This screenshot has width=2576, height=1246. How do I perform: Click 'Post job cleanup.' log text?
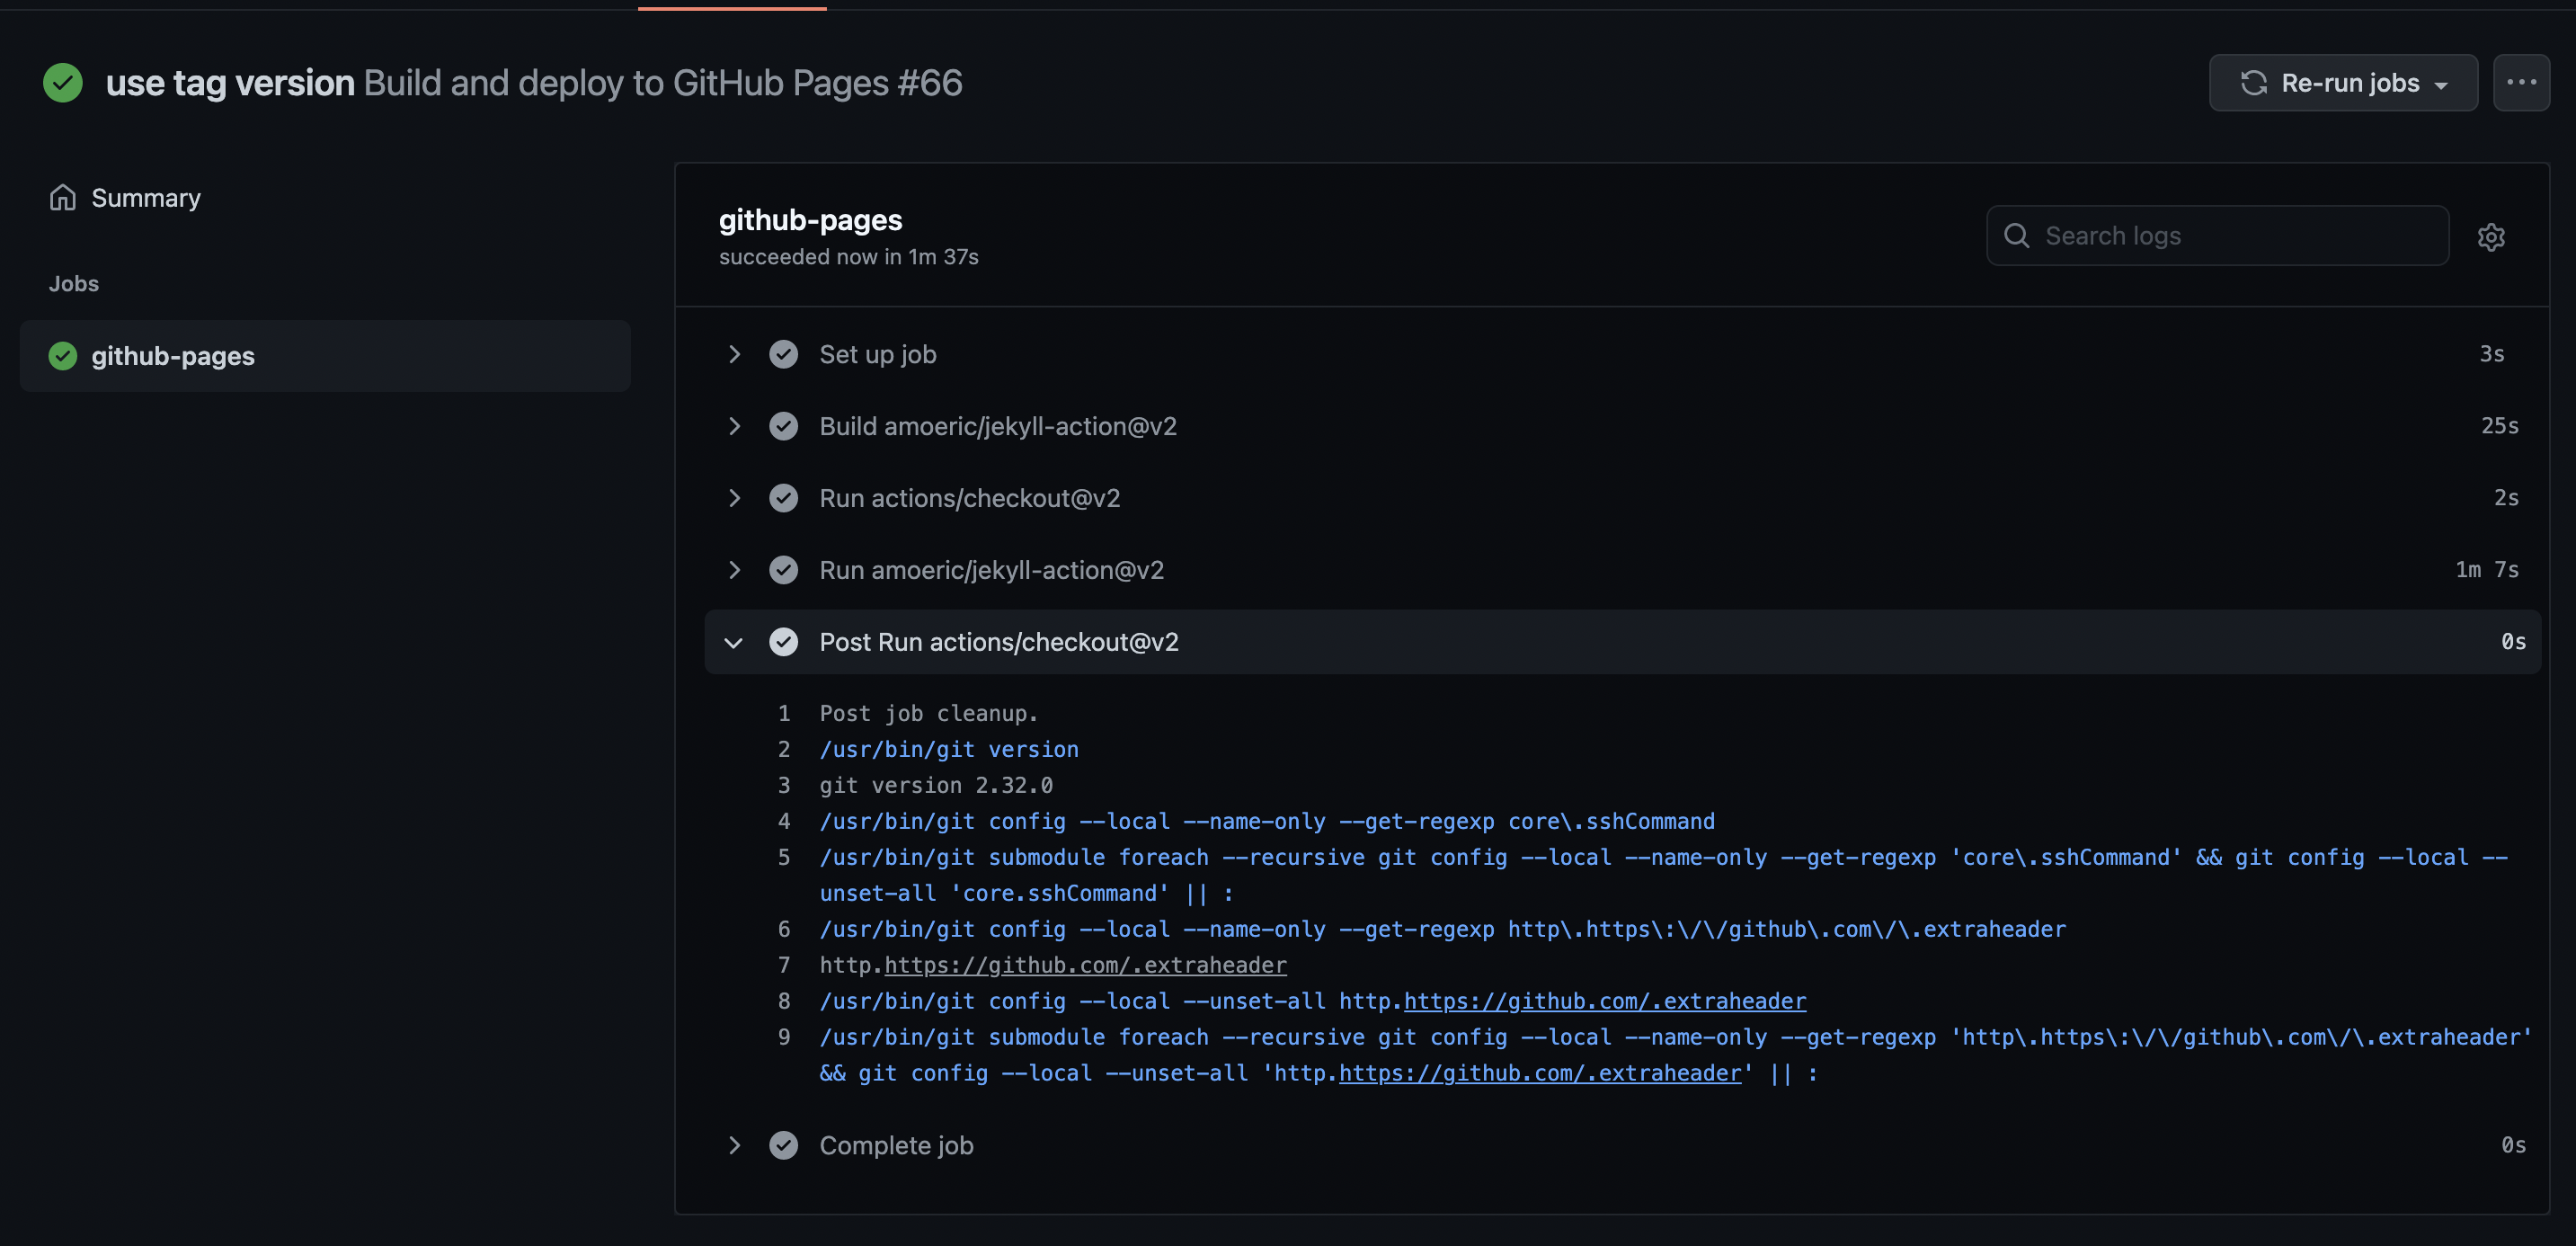coord(929,714)
